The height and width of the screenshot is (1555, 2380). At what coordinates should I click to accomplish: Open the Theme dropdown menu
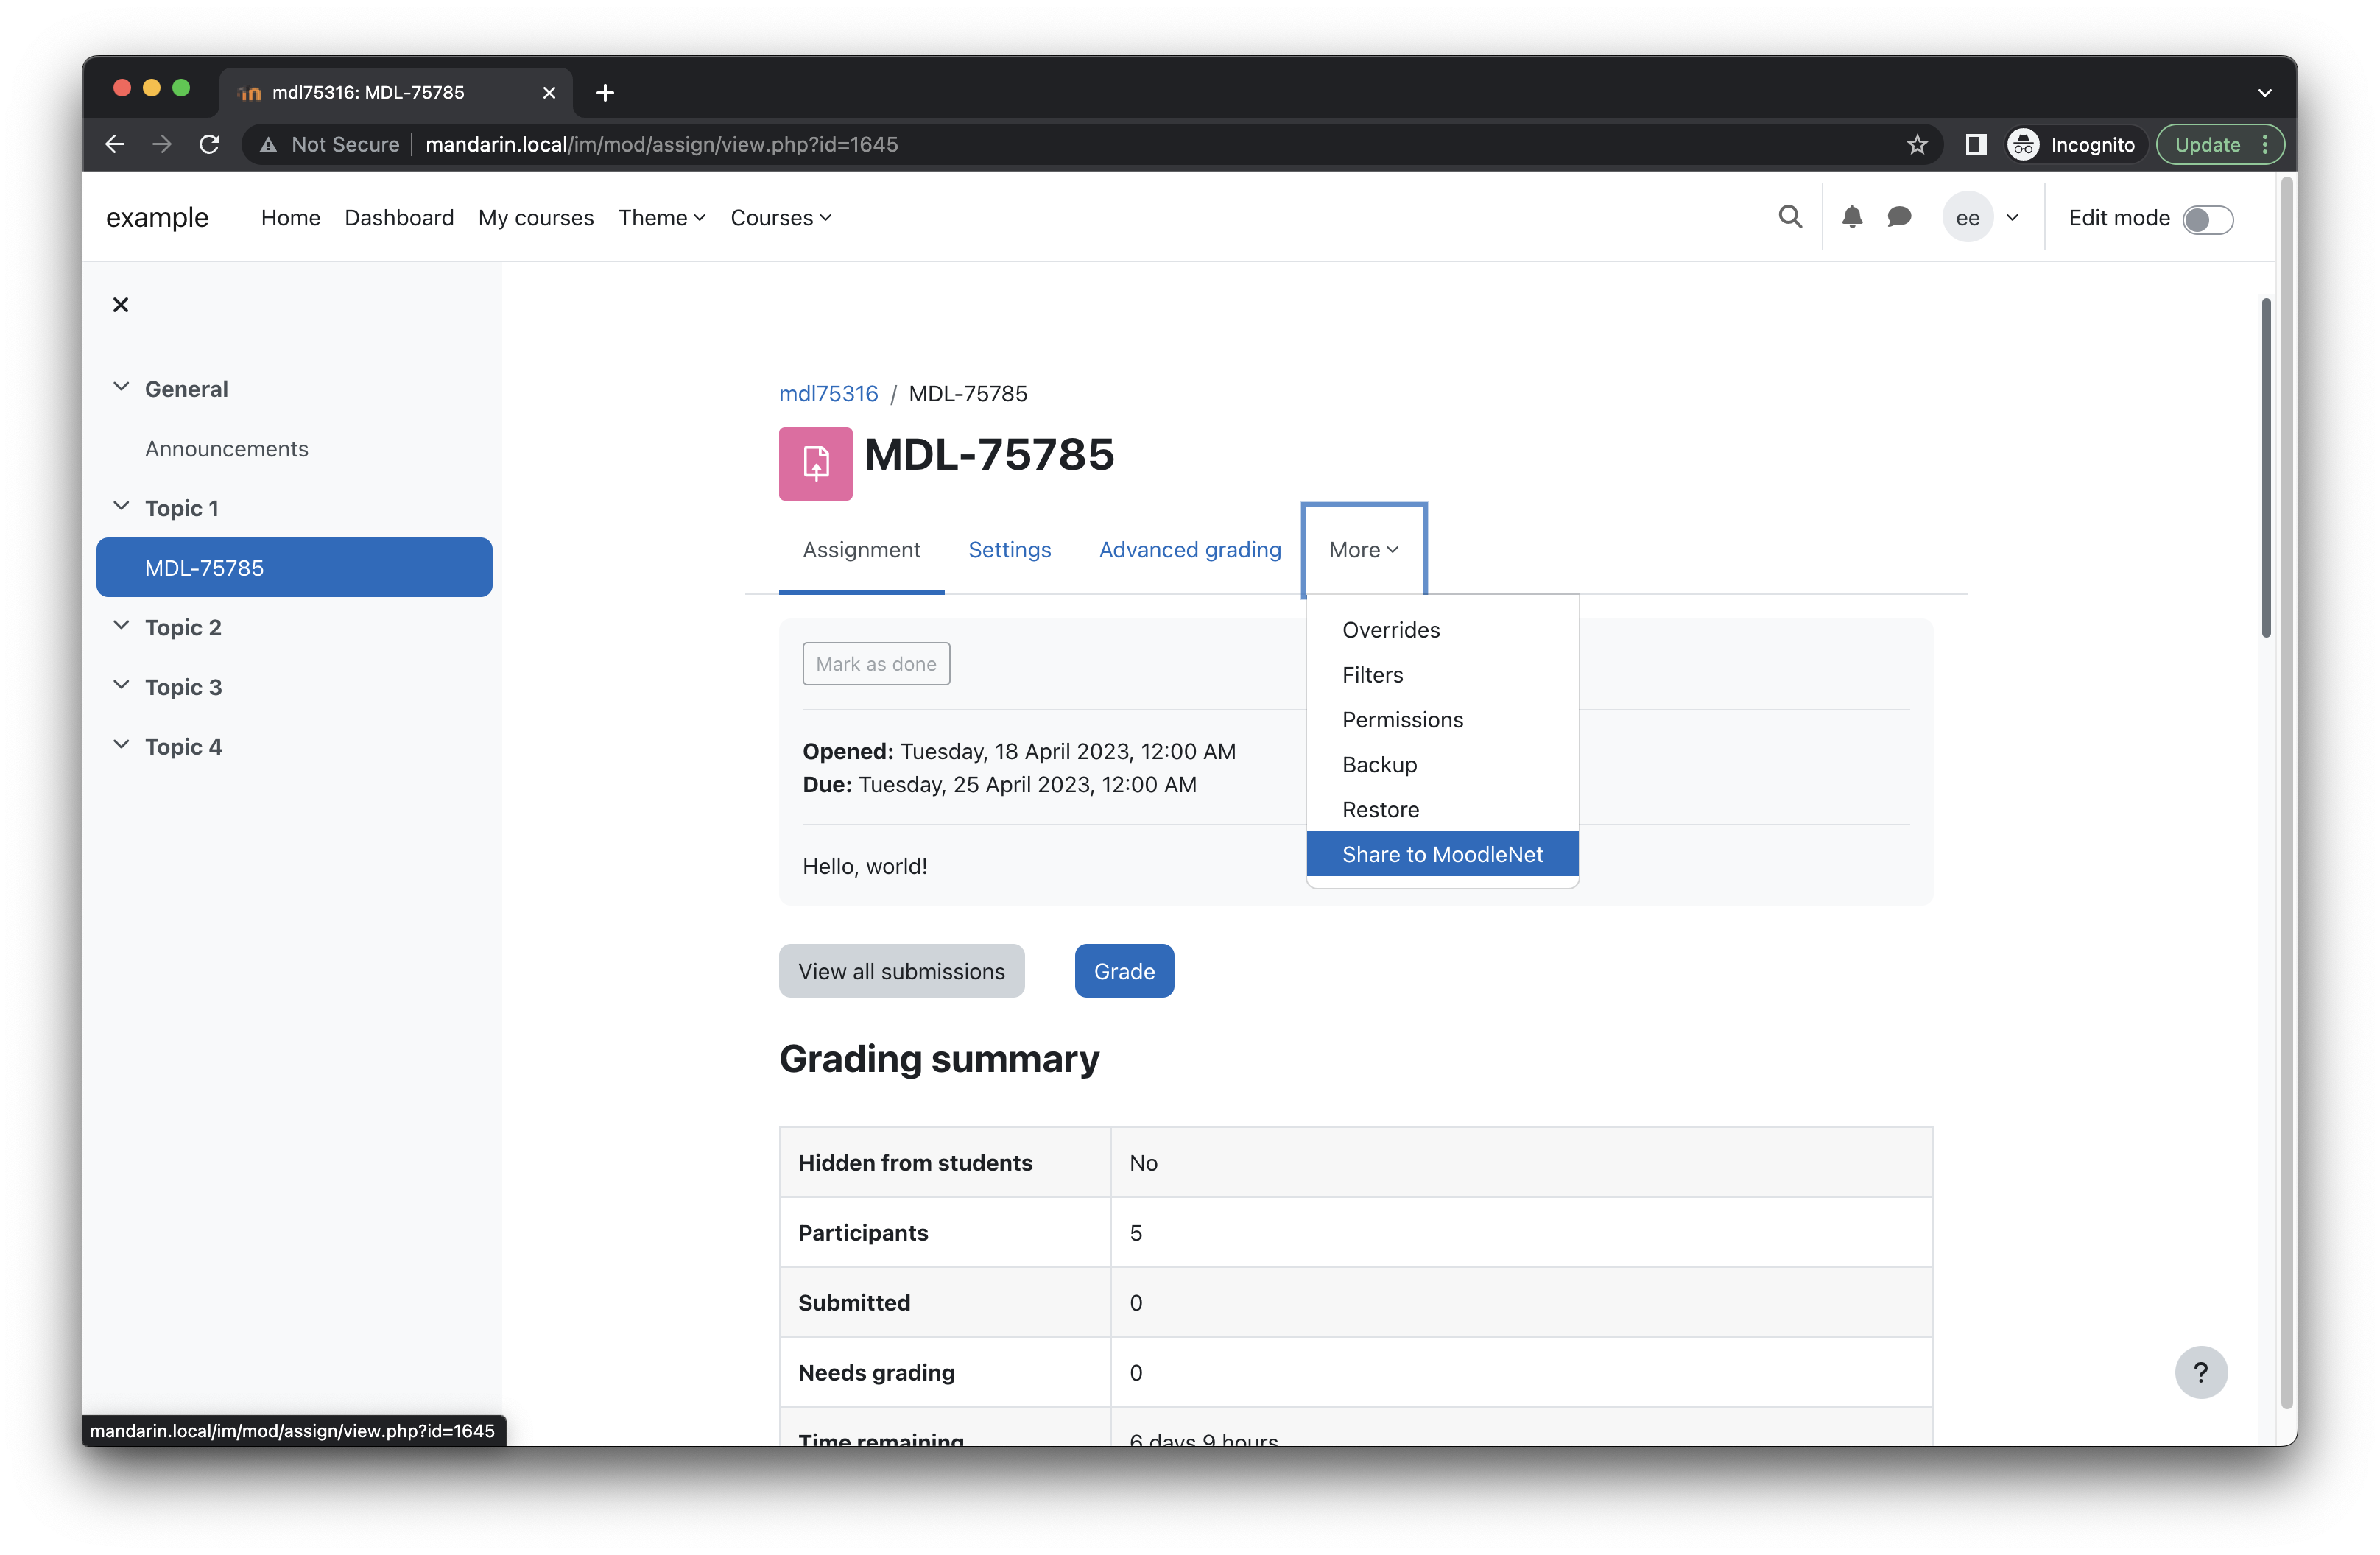pyautogui.click(x=661, y=218)
